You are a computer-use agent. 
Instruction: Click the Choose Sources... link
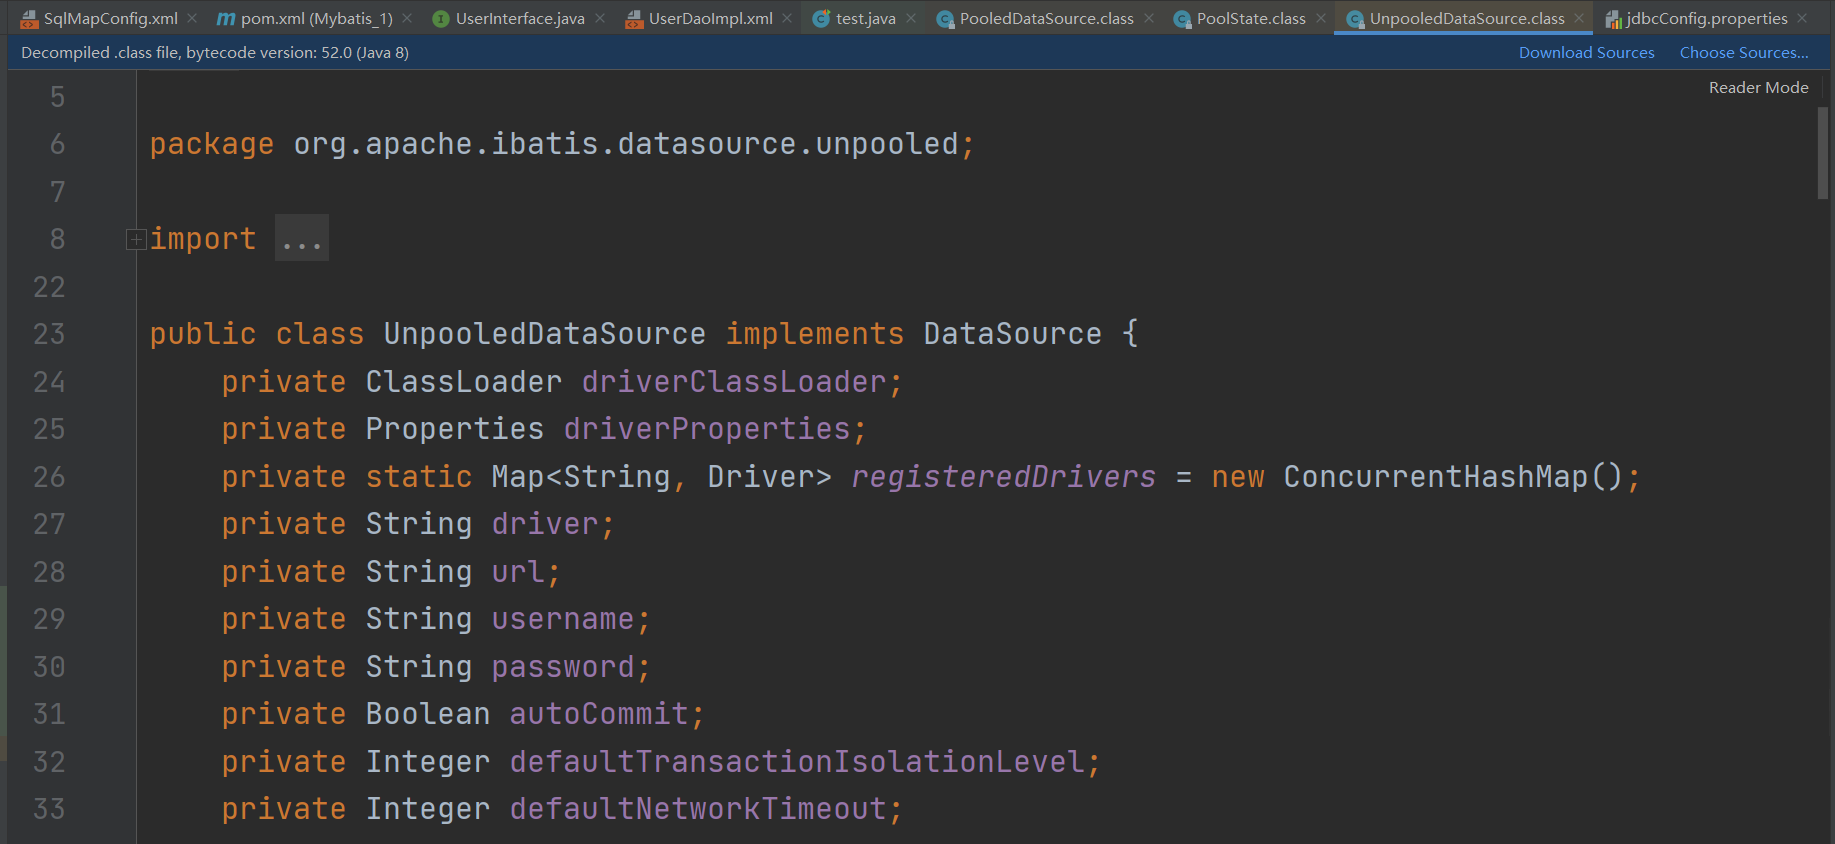coord(1743,53)
